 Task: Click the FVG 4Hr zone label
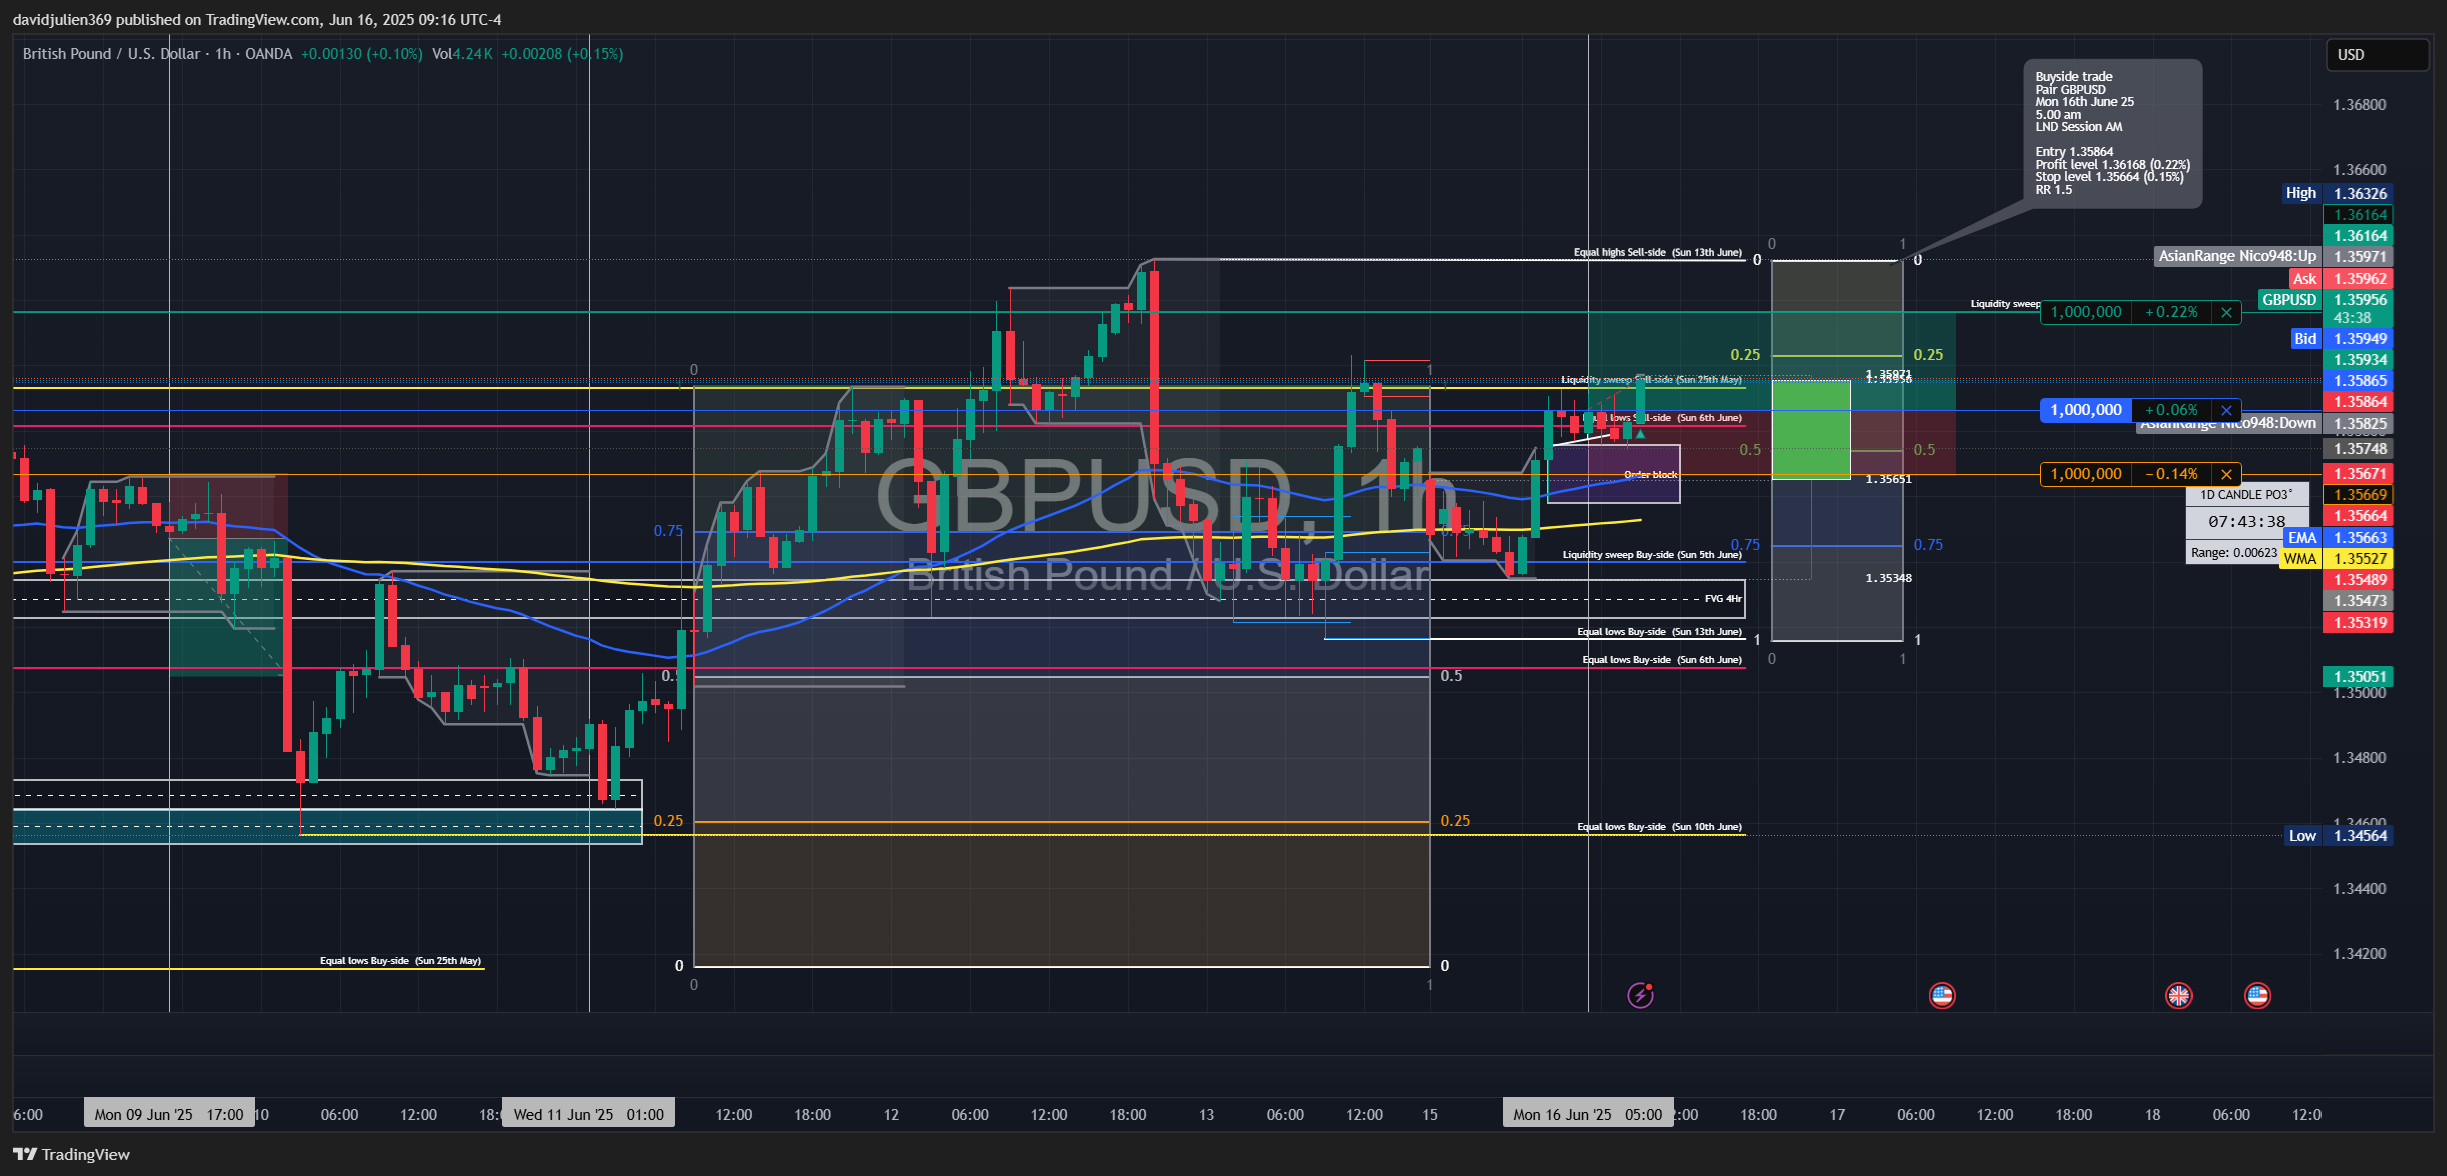1723,599
